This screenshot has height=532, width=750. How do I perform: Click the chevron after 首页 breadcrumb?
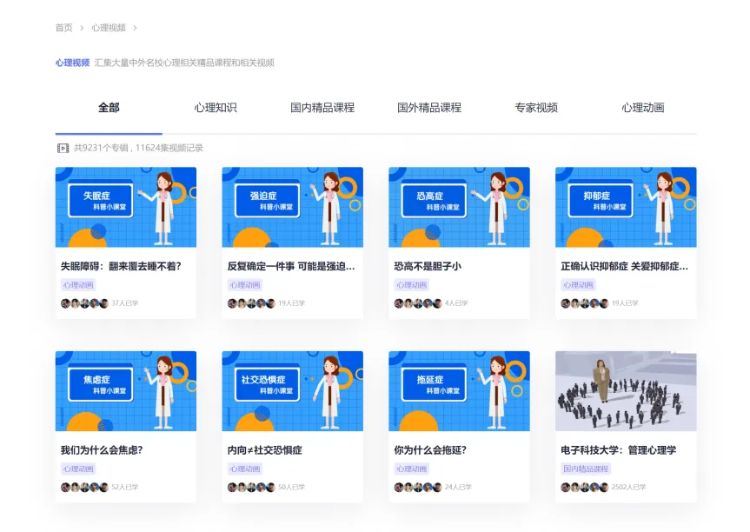click(x=82, y=28)
